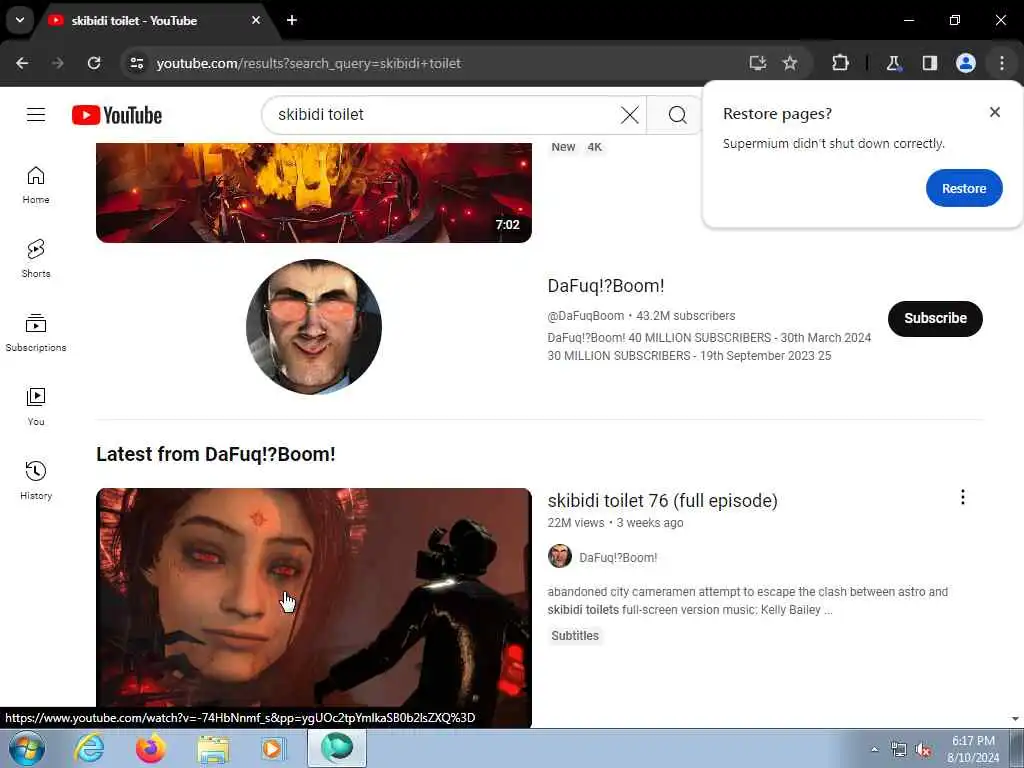Image resolution: width=1024 pixels, height=768 pixels.
Task: Select the Supermium browser taskbar button
Action: (x=337, y=748)
